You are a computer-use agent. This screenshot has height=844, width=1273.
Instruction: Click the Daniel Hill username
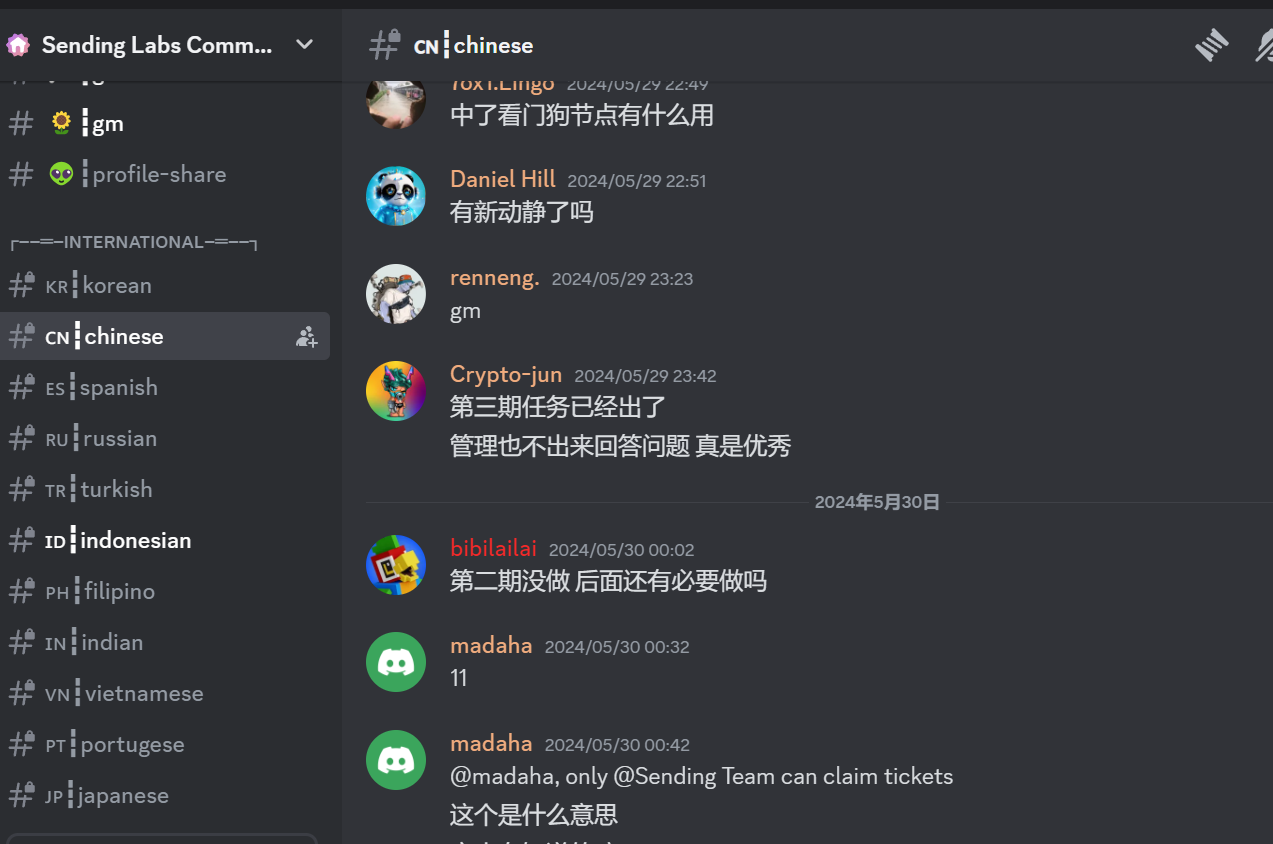(x=503, y=179)
